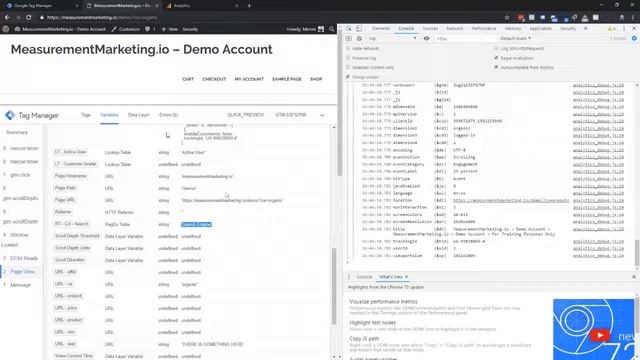Open the Default levels dropdown
Viewport: 640px width, 360px height.
coord(516,38)
